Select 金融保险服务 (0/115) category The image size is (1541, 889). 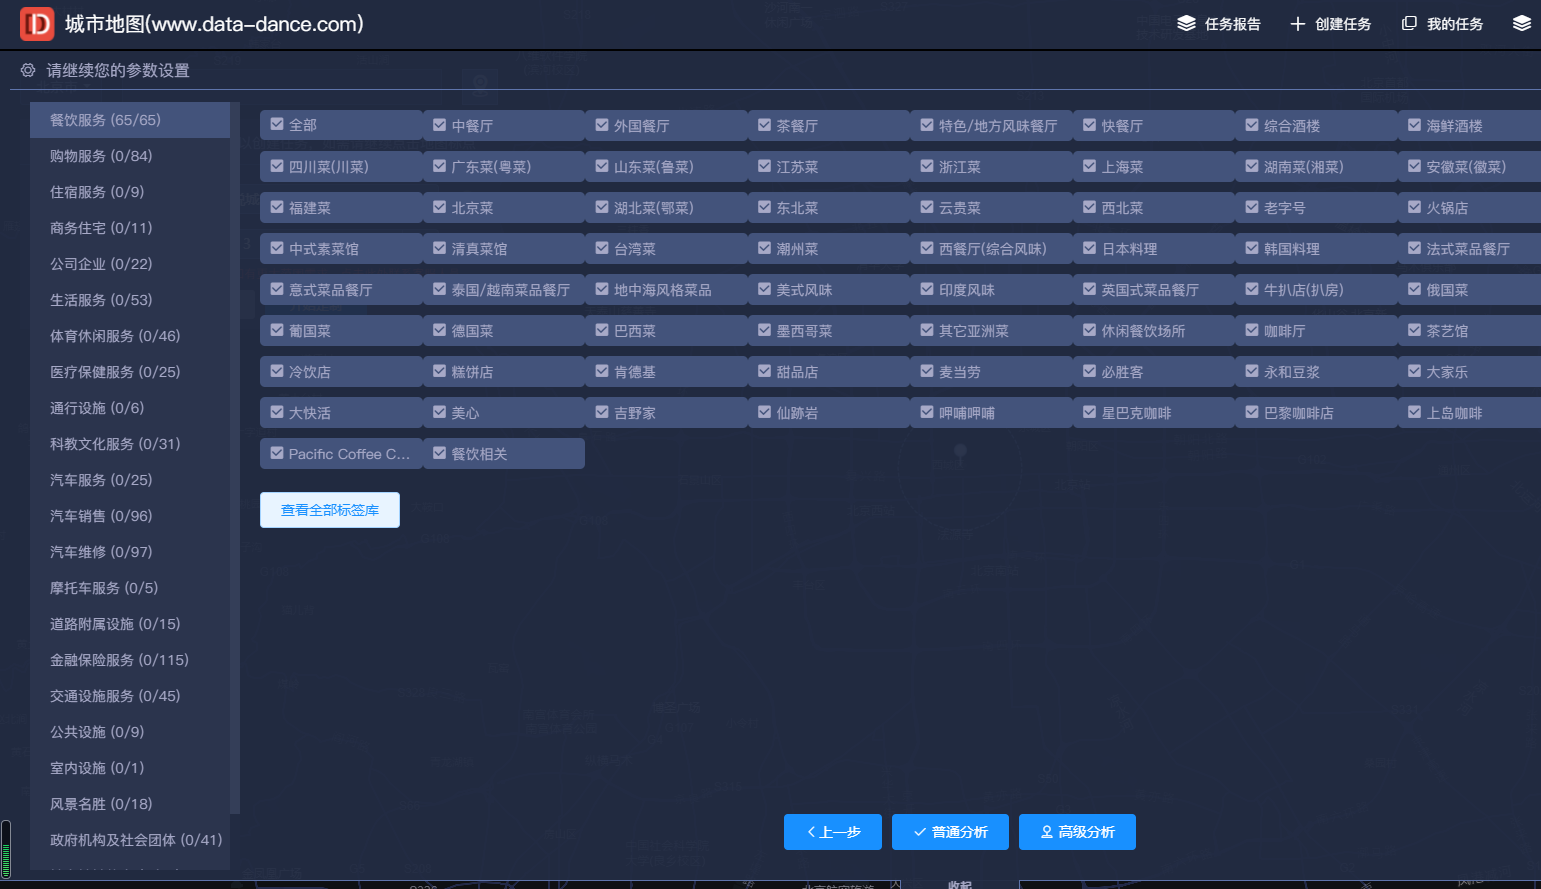pos(130,660)
